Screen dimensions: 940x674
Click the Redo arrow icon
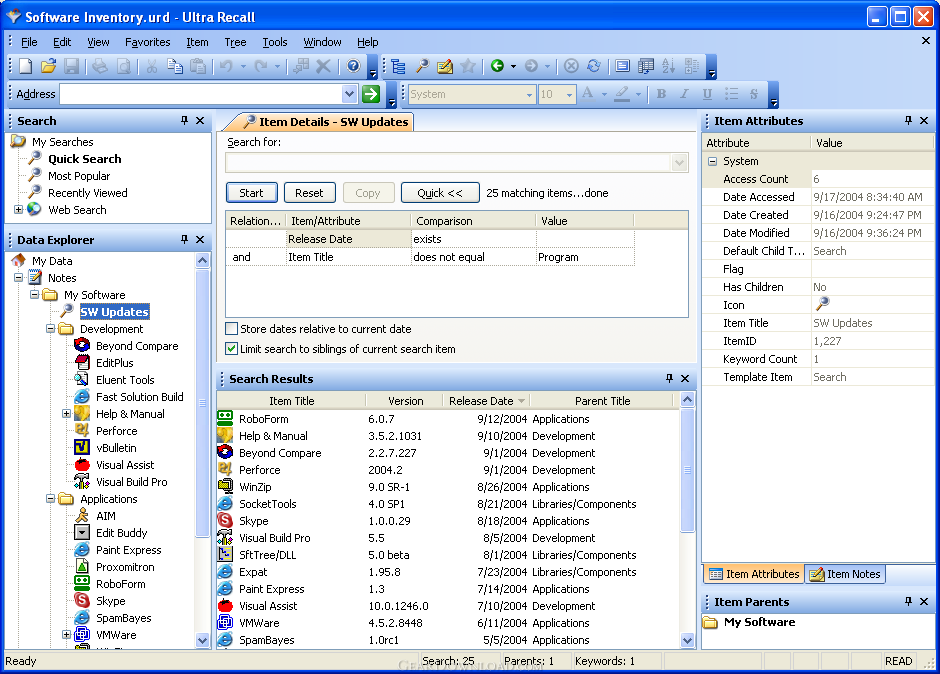click(260, 66)
